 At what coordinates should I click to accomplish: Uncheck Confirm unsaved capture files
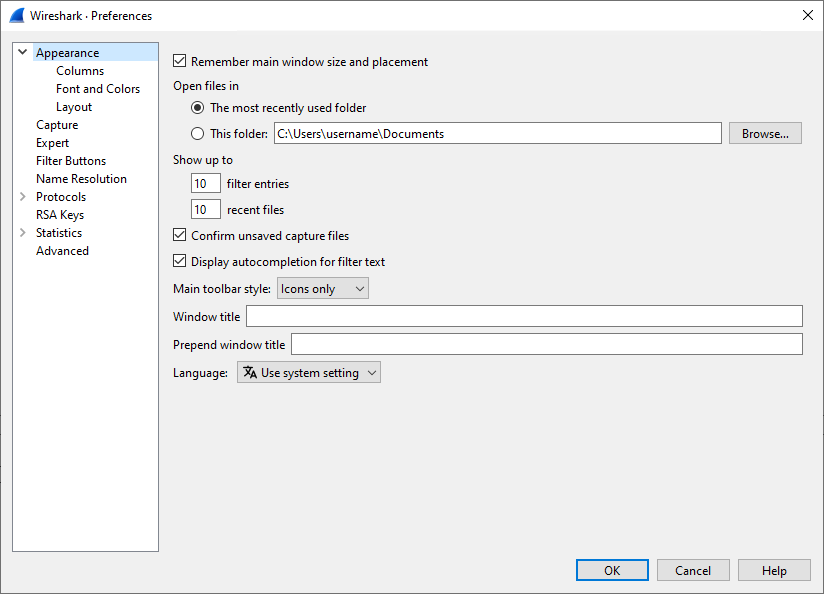180,236
